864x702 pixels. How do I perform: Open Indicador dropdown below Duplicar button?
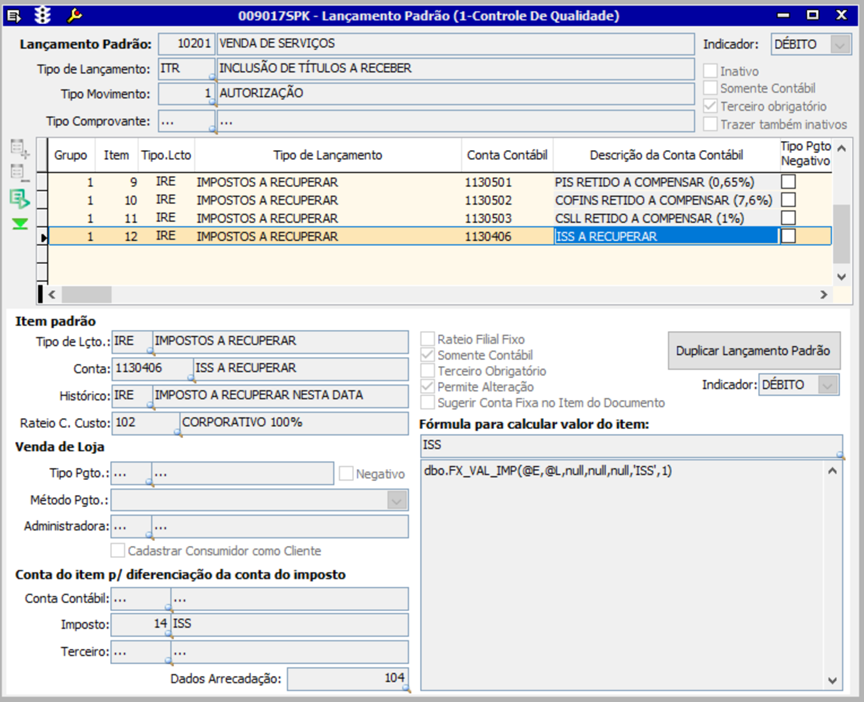pyautogui.click(x=828, y=385)
